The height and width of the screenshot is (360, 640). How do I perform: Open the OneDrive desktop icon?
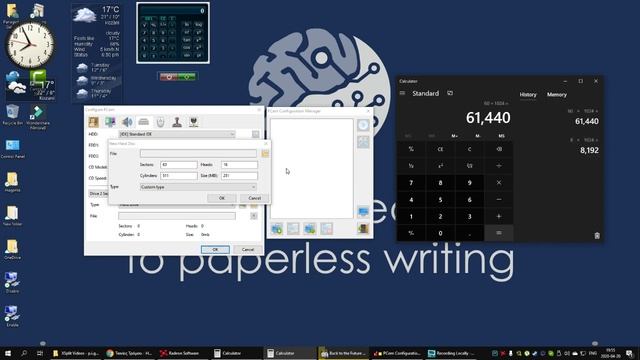click(12, 249)
